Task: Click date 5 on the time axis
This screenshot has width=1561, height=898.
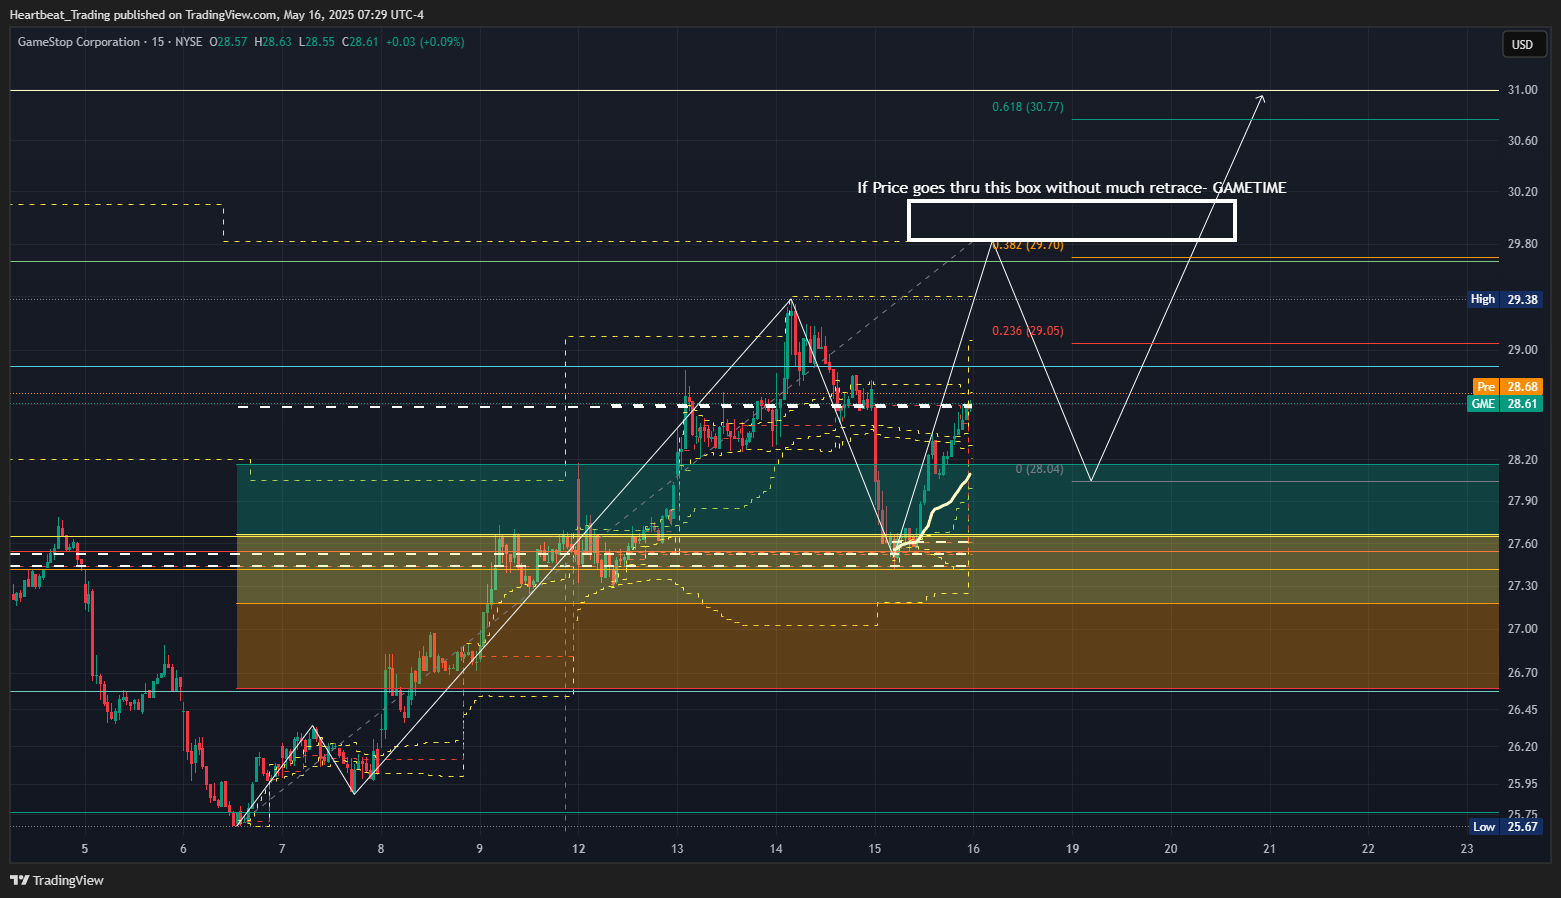Action: pyautogui.click(x=85, y=849)
